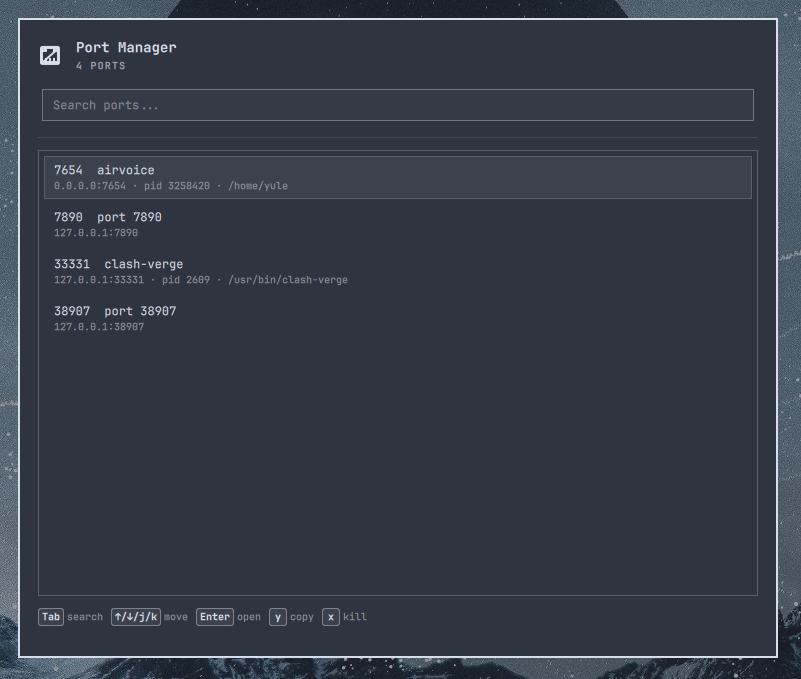The width and height of the screenshot is (801, 679).
Task: Click the Port Manager app icon
Action: (x=50, y=55)
